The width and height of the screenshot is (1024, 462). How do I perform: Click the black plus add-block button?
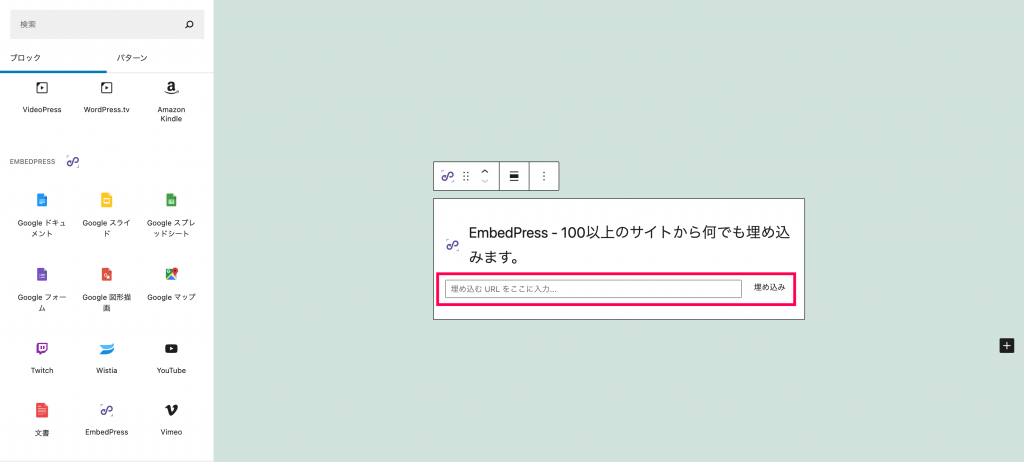pyautogui.click(x=1007, y=346)
